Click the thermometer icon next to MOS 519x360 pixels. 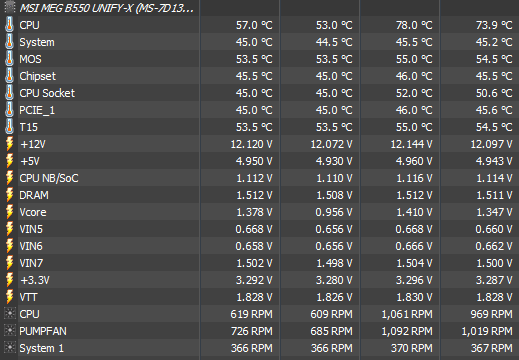coord(10,59)
